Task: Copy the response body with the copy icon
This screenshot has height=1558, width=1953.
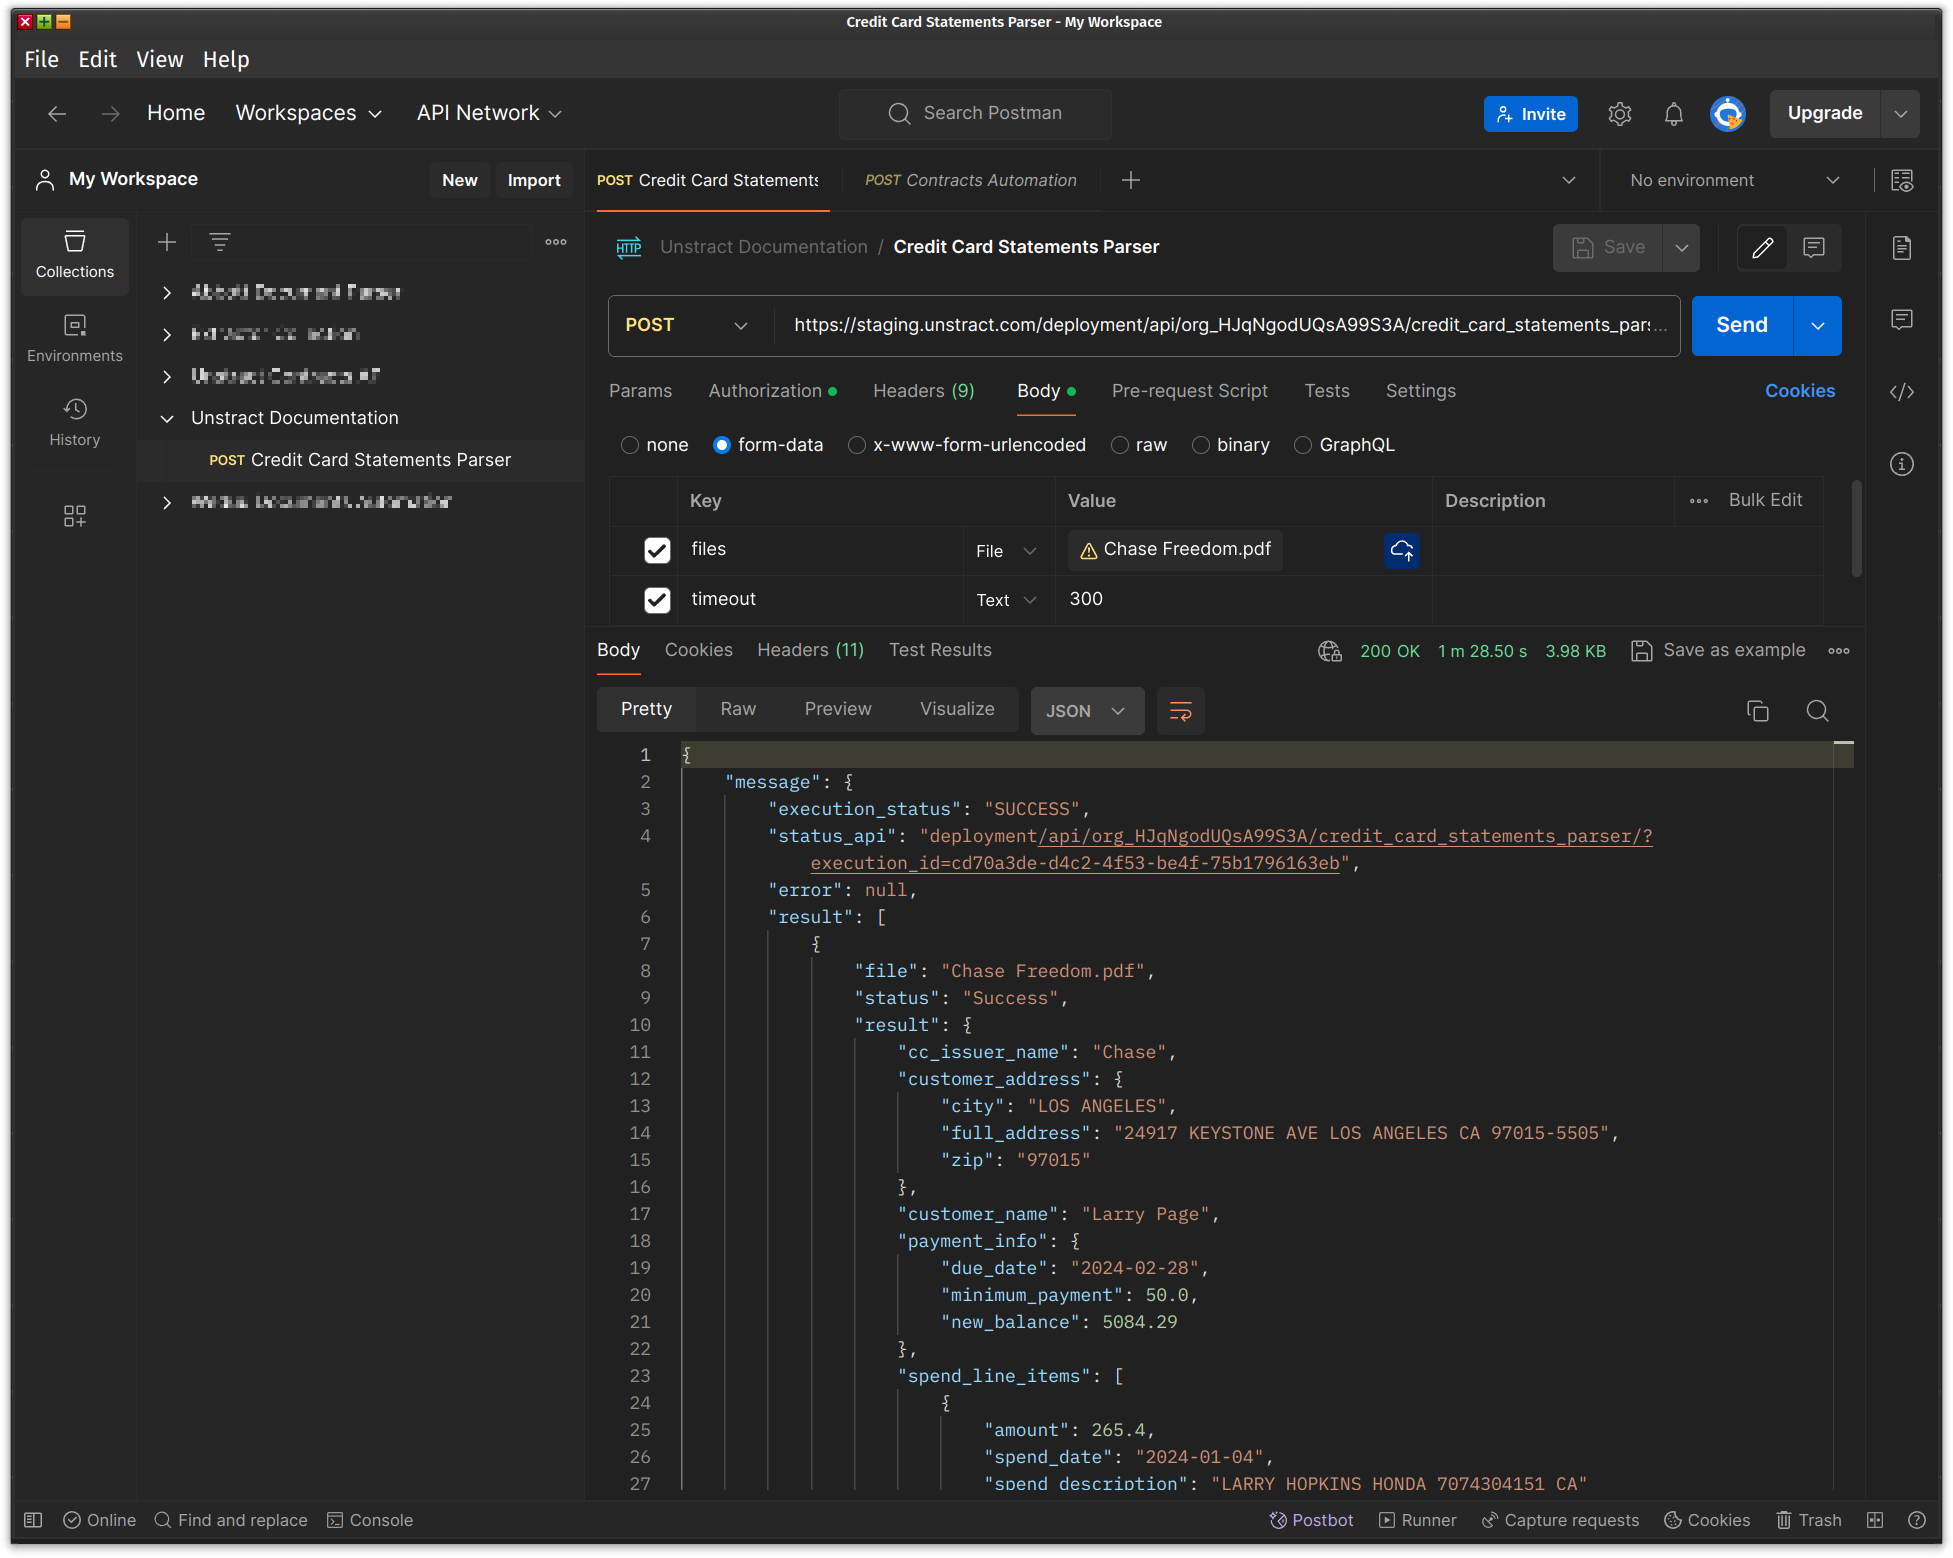Action: 1757,711
